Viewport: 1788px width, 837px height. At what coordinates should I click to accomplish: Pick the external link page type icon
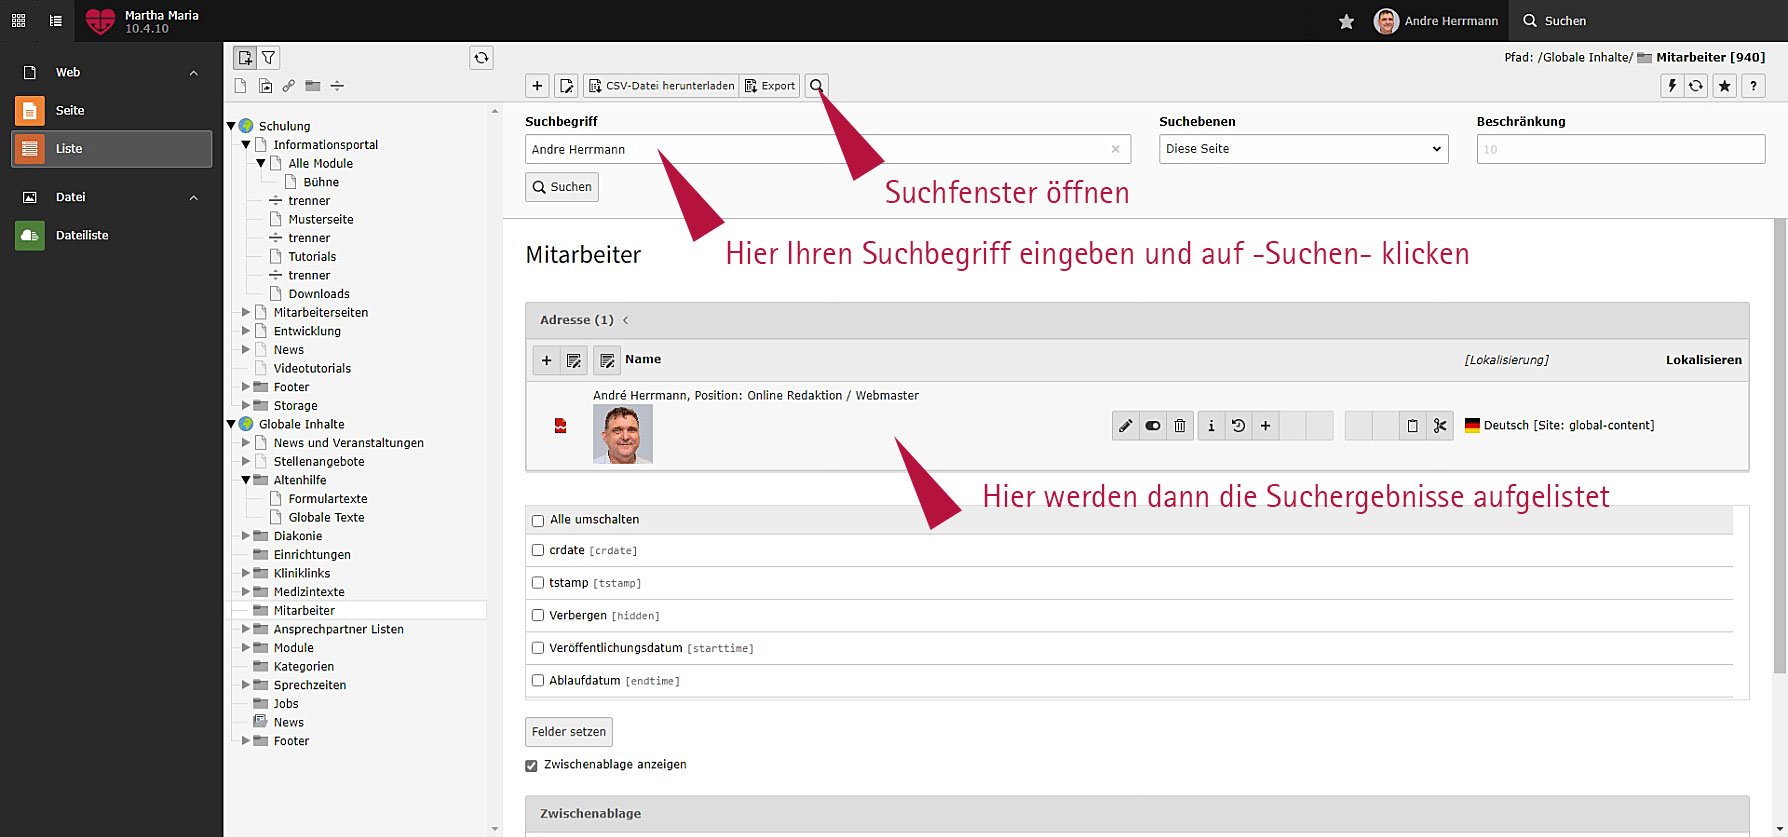tap(289, 86)
